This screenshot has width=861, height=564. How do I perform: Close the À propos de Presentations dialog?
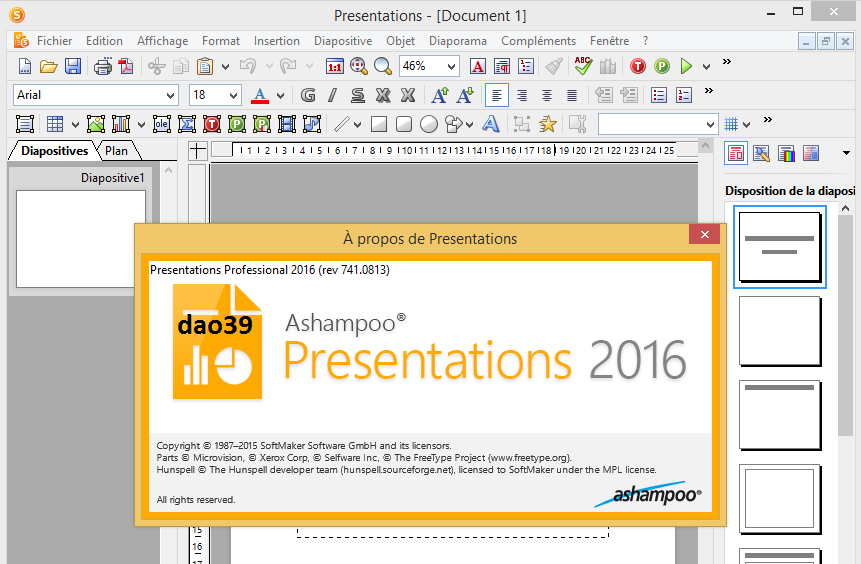coord(704,234)
